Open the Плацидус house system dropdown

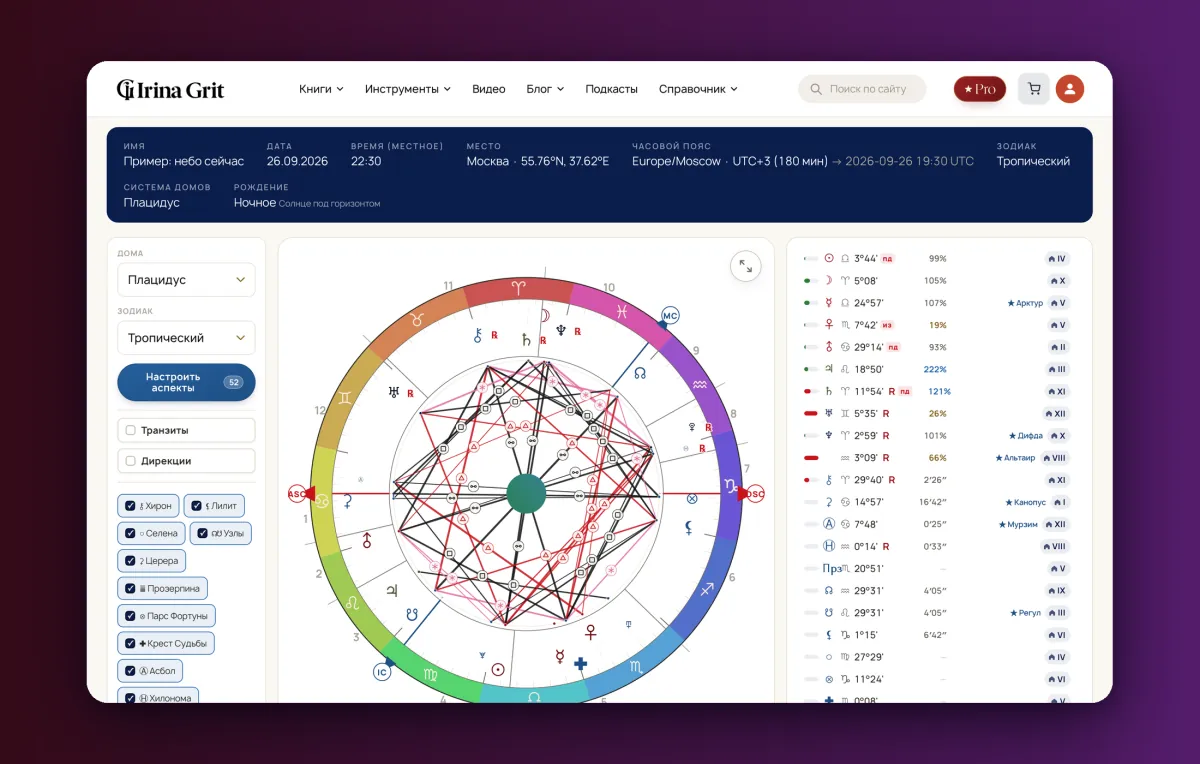pos(186,280)
